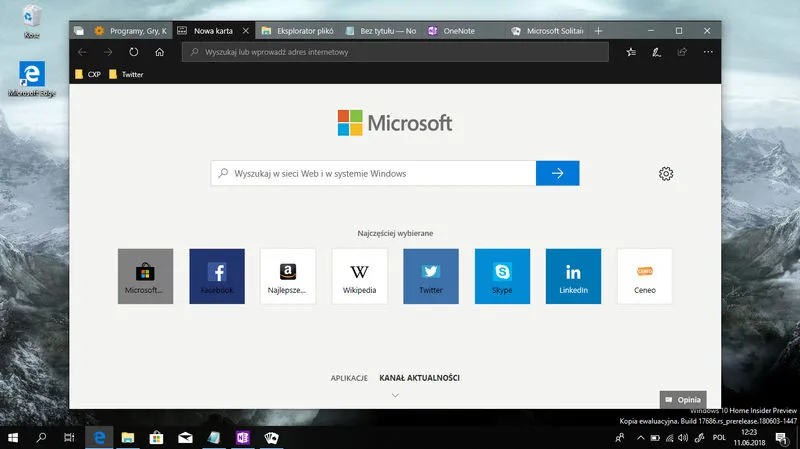This screenshot has height=449, width=800.
Task: Open Mail app from taskbar
Action: point(185,438)
